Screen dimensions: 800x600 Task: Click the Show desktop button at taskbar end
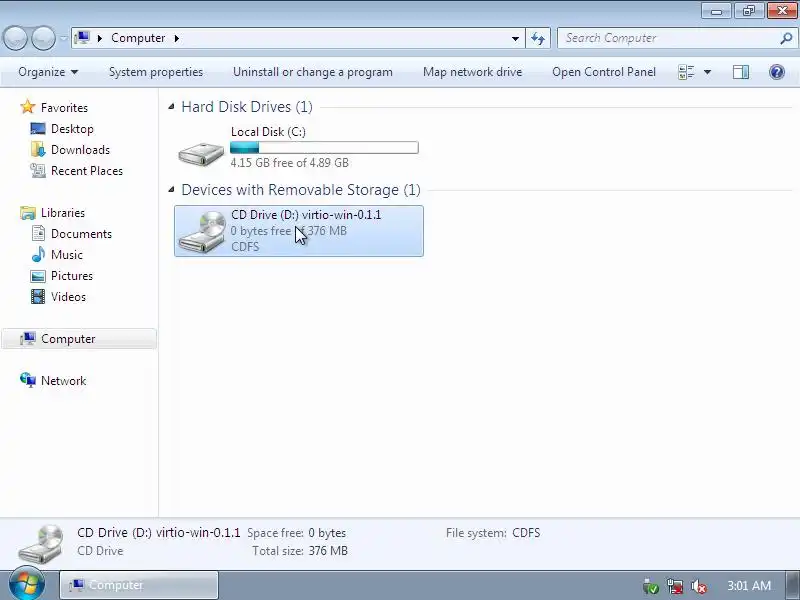point(793,585)
